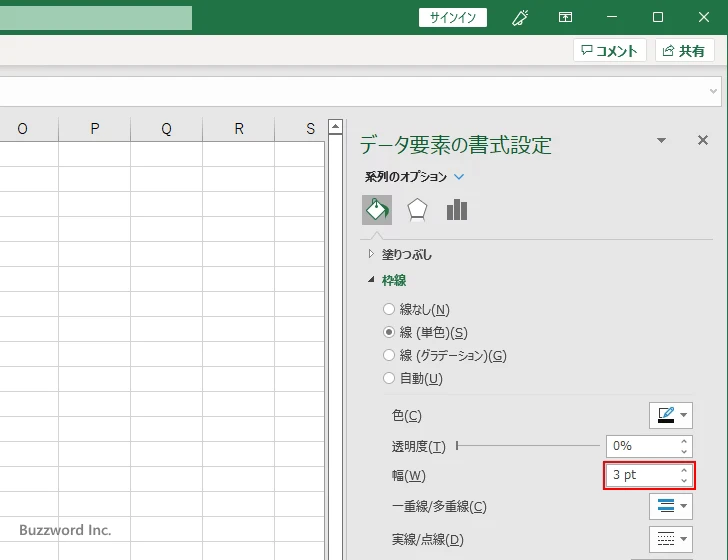Click the サインイン button
Image resolution: width=728 pixels, height=560 pixels.
tap(453, 17)
